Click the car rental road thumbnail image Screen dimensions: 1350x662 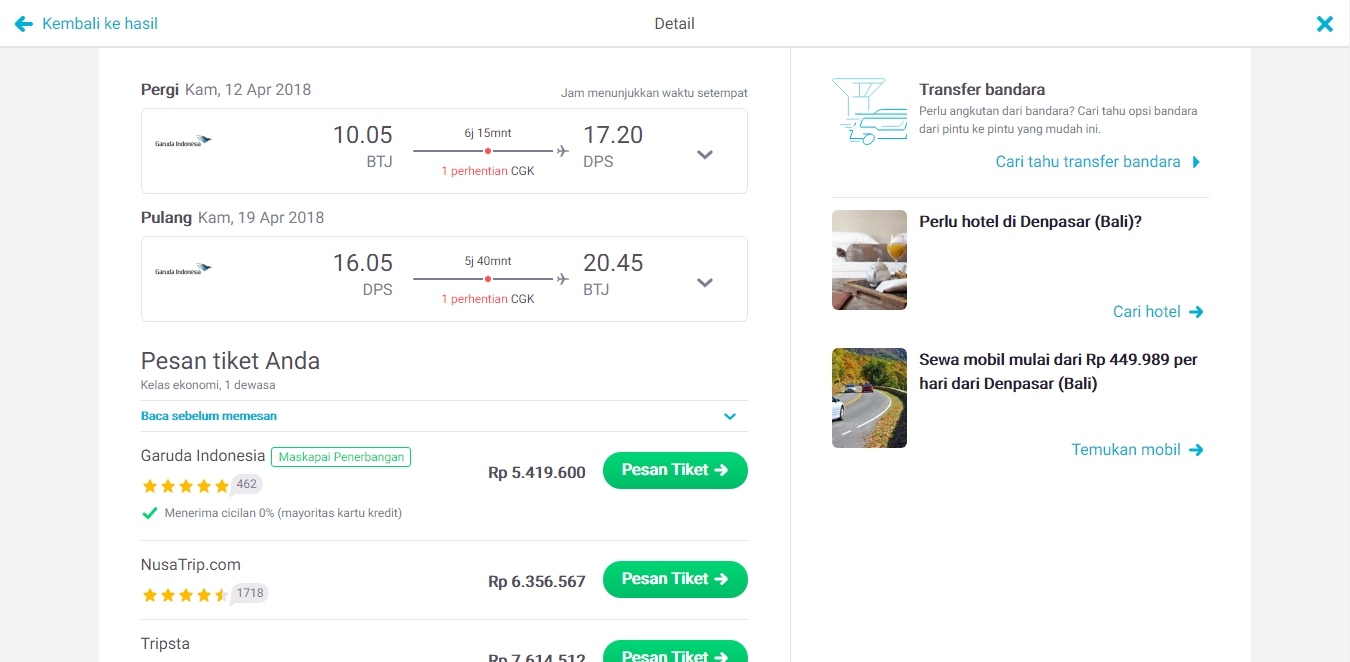tap(869, 398)
